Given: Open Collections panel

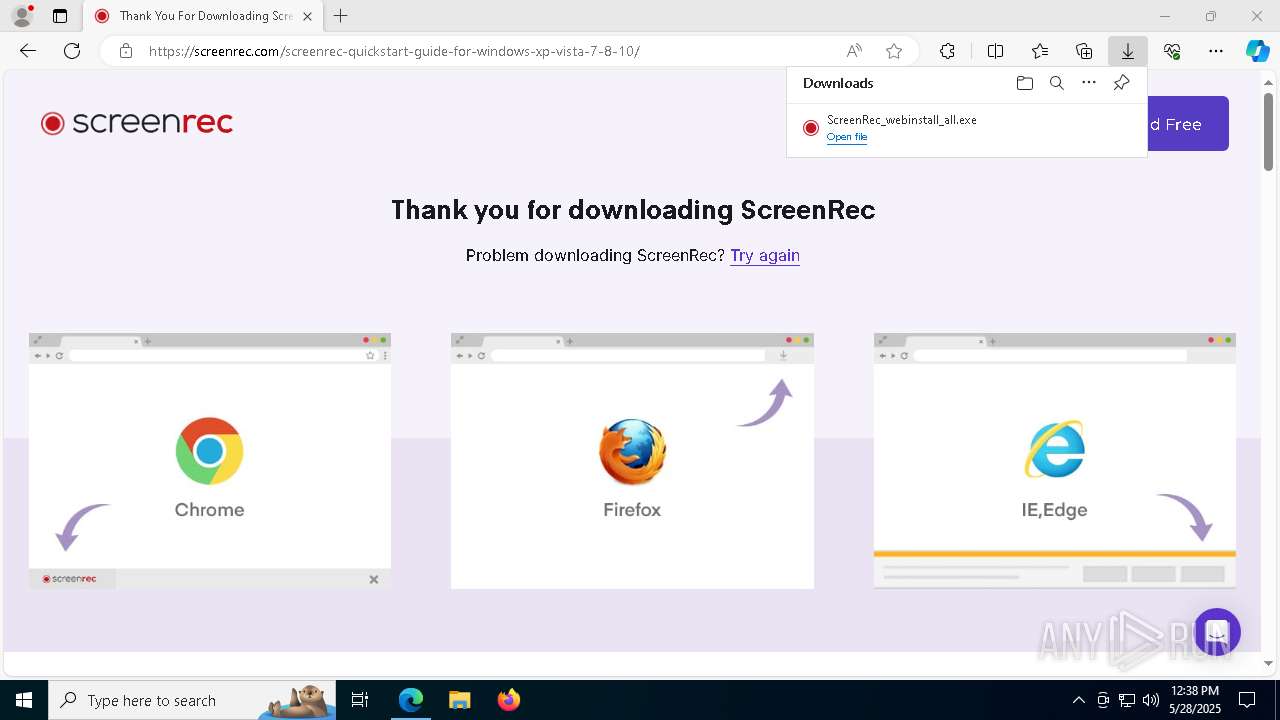Looking at the screenshot, I should [x=1084, y=51].
